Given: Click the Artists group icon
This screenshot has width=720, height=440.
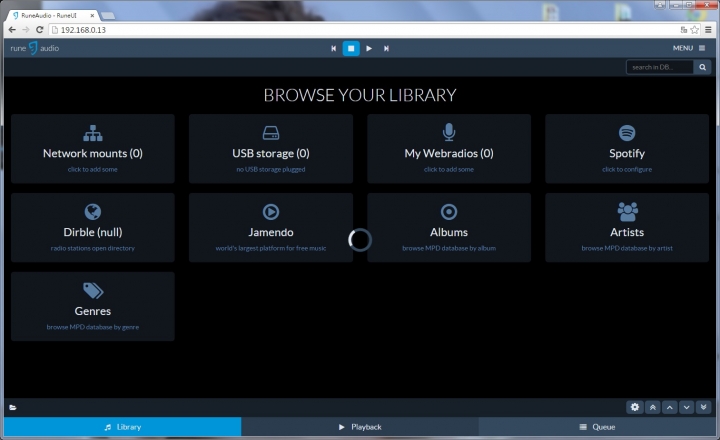Looking at the screenshot, I should tap(627, 212).
